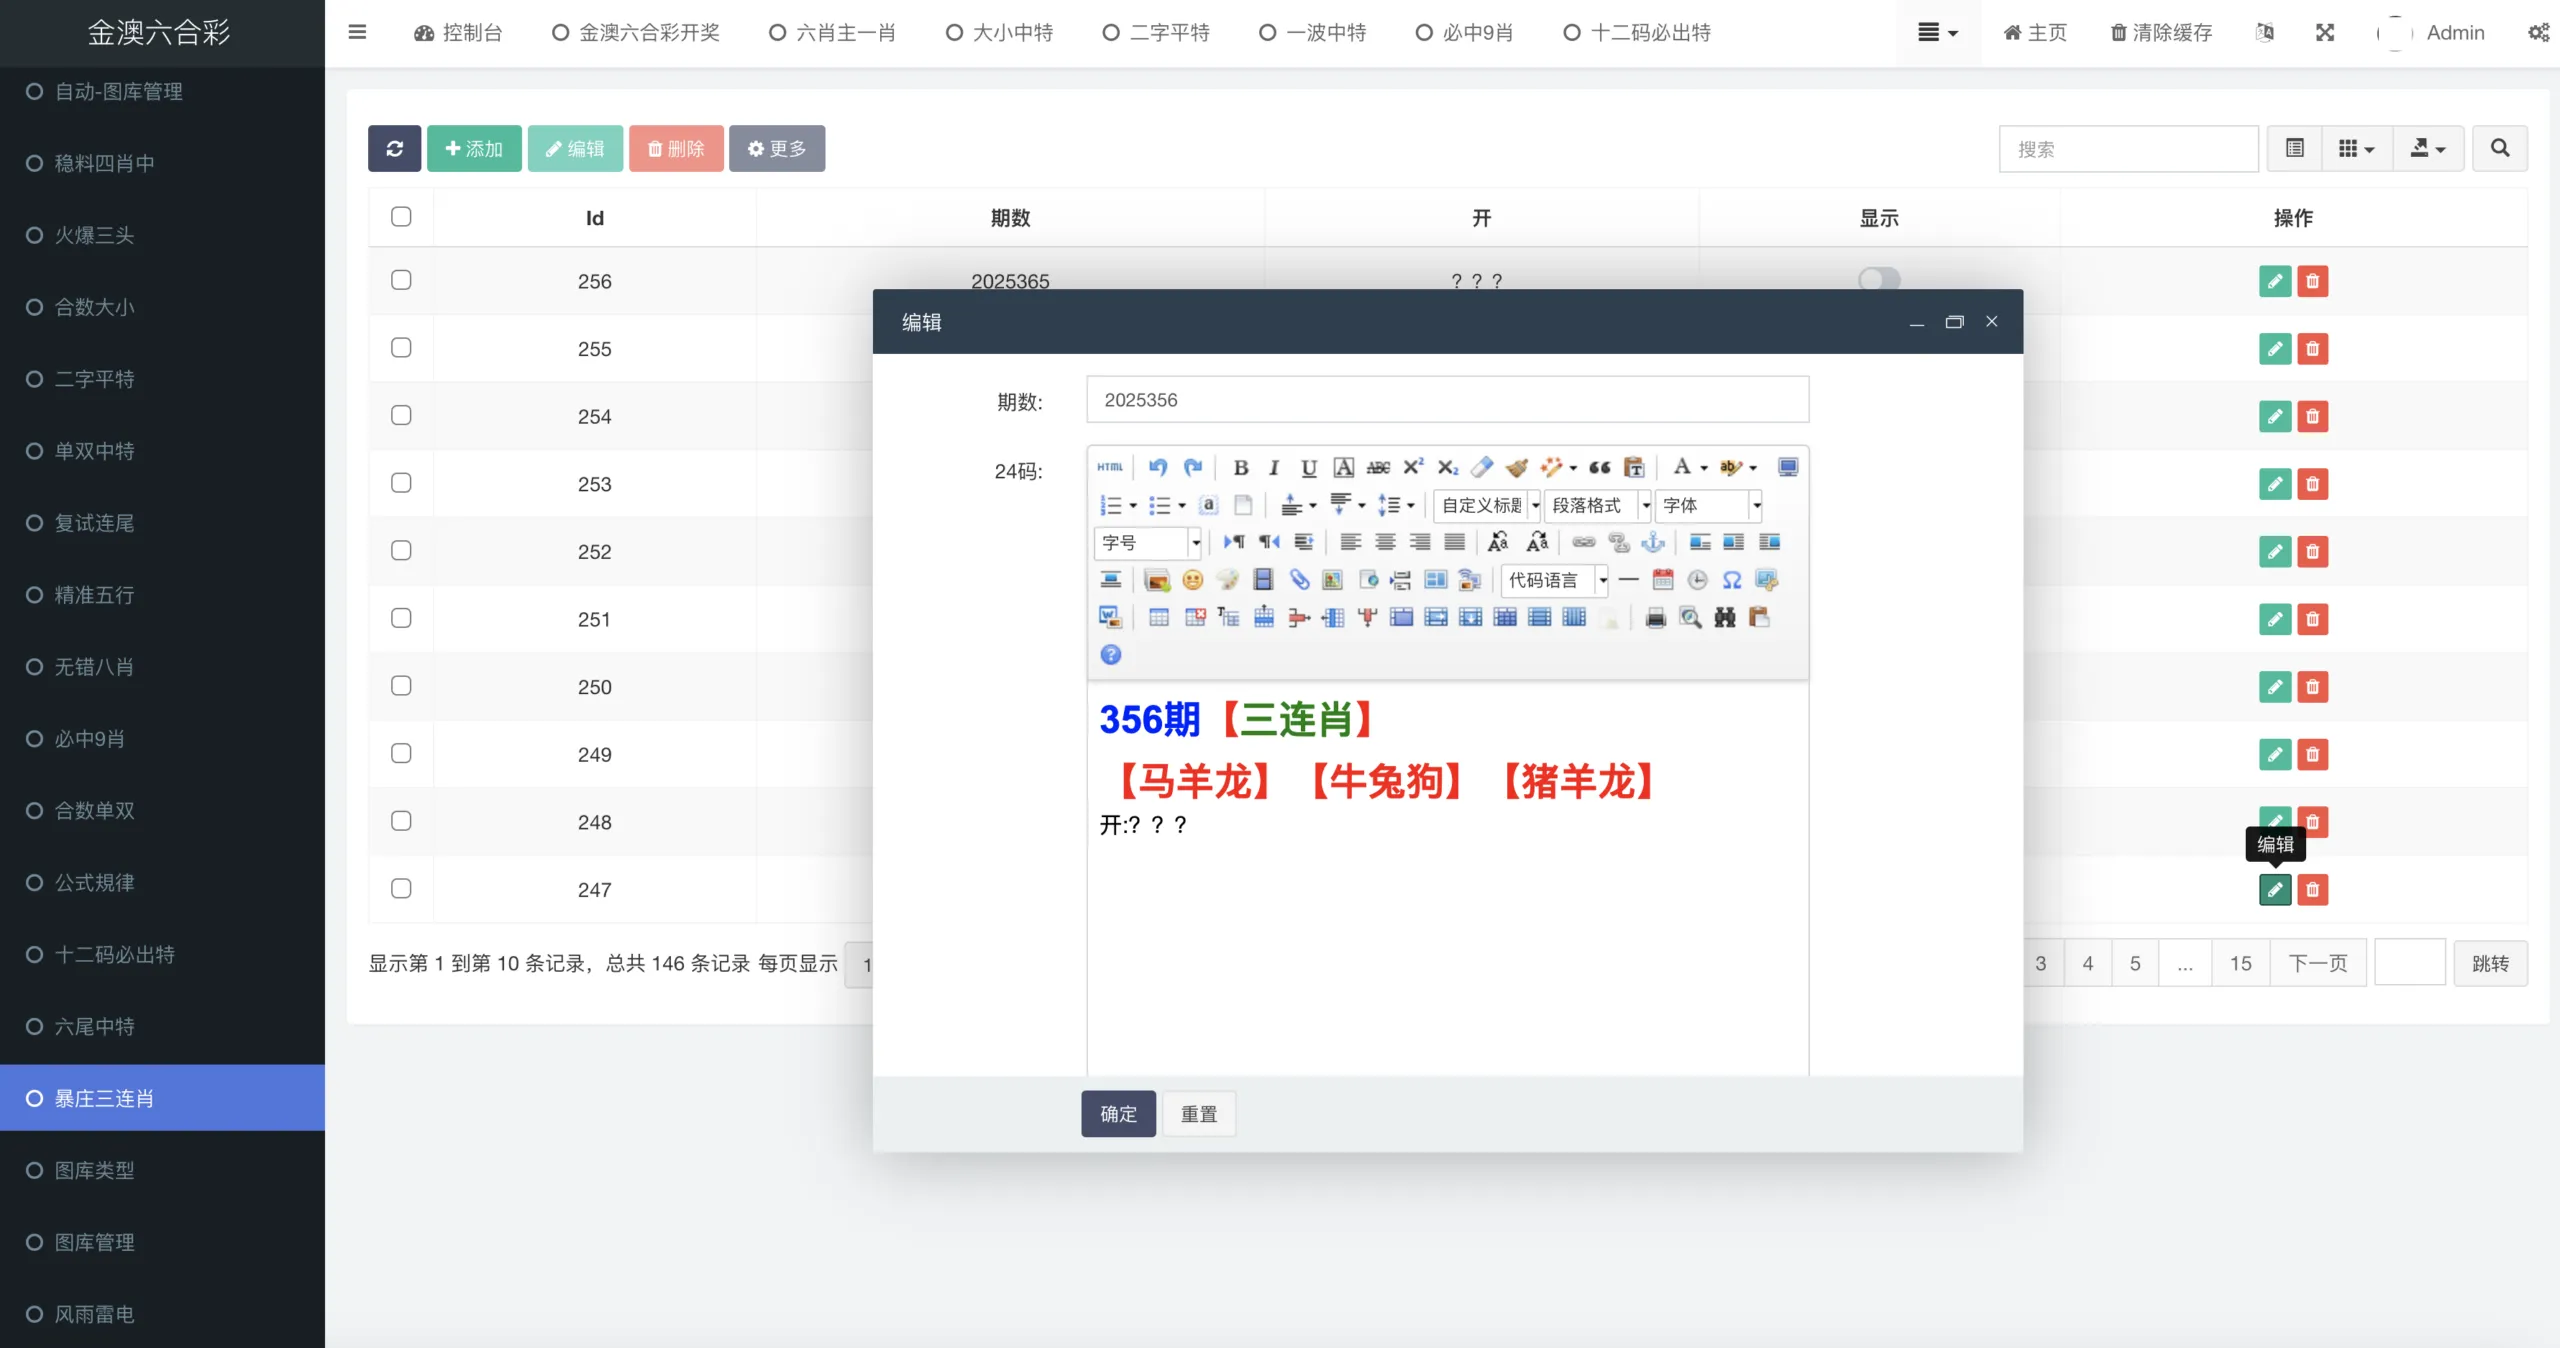Click the 期数 input field
This screenshot has width=2560, height=1348.
pyautogui.click(x=1448, y=400)
